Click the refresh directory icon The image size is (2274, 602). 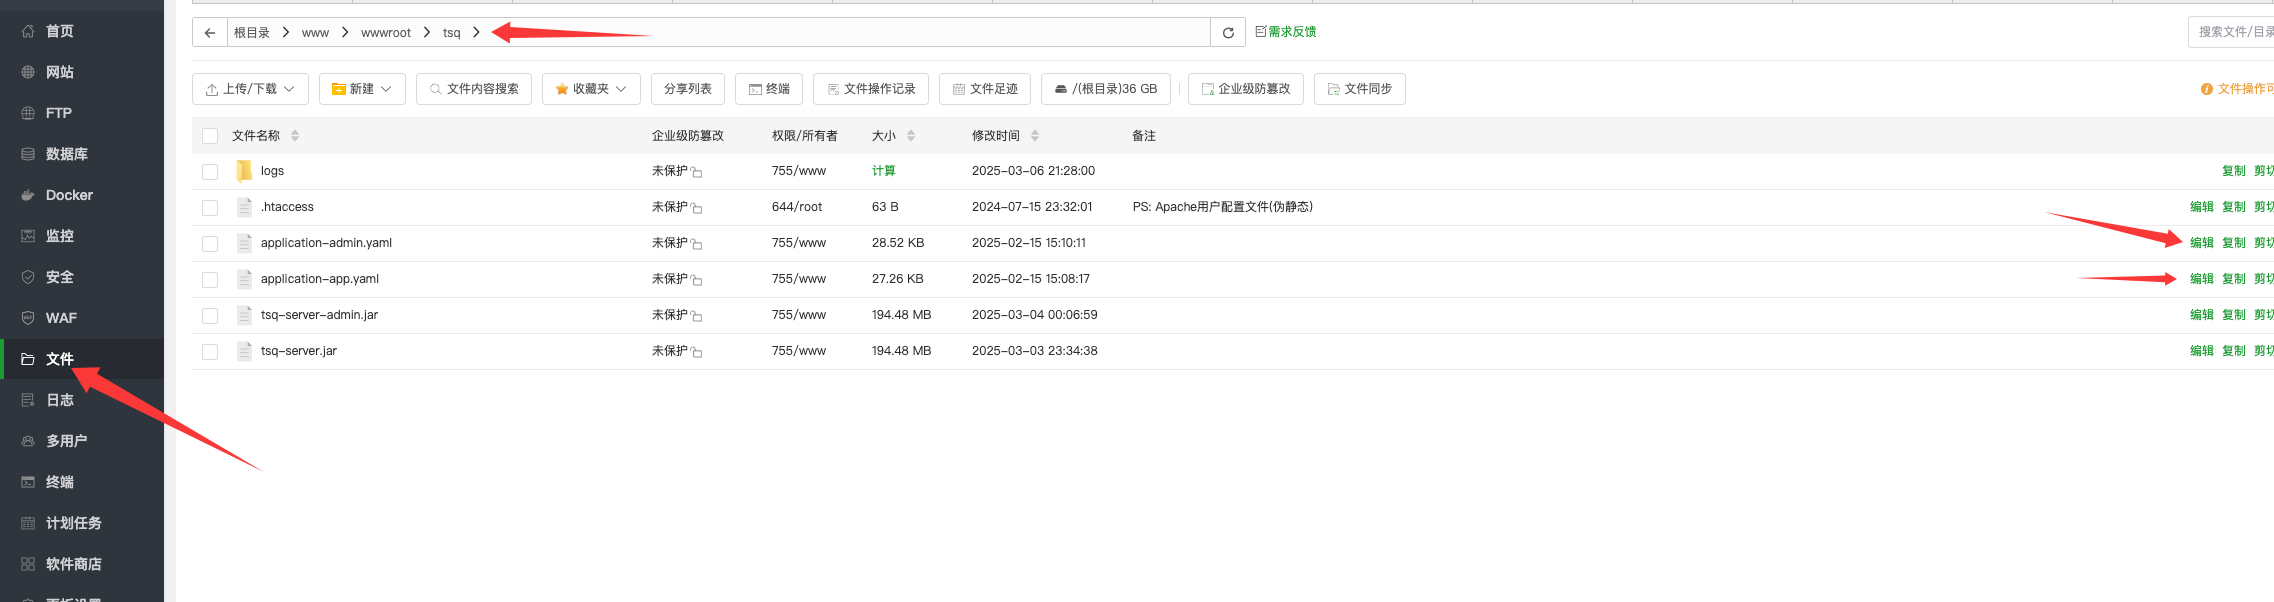(1228, 33)
